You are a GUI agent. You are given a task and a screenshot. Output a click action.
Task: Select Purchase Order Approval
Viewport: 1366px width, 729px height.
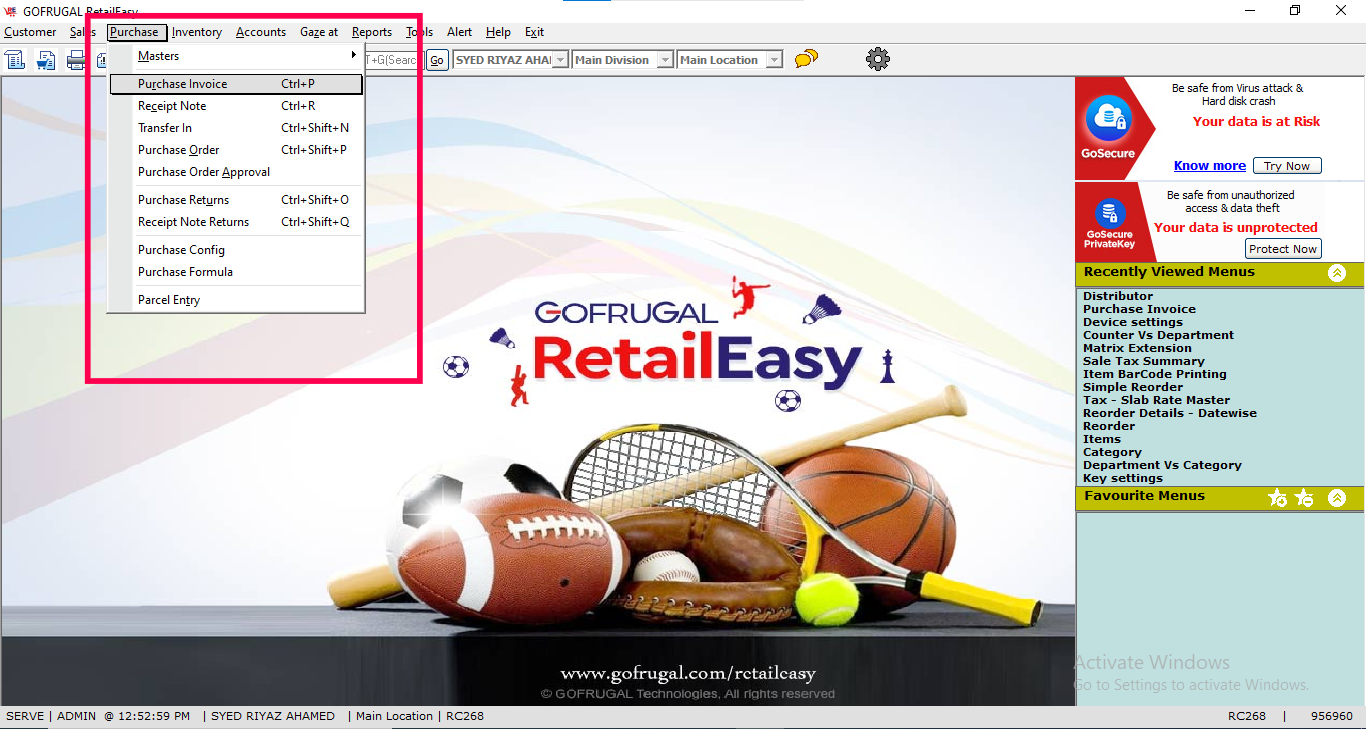(235, 172)
